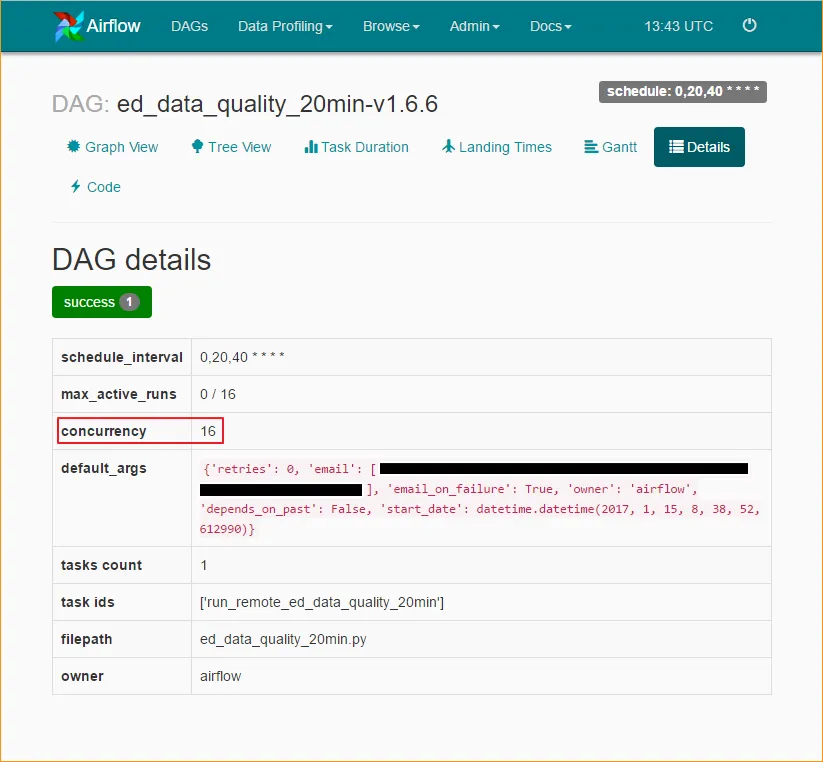This screenshot has width=823, height=762.
Task: Click the filepath row label
Action: tap(87, 639)
